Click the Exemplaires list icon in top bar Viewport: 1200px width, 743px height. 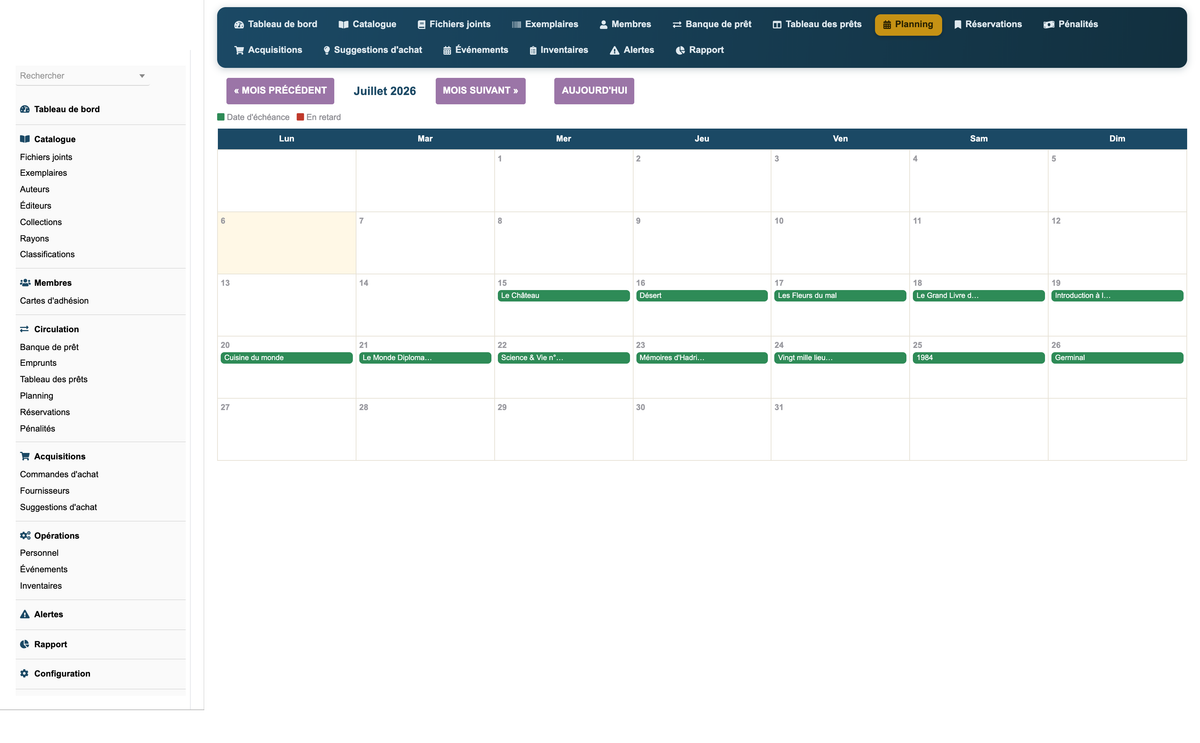pyautogui.click(x=516, y=25)
